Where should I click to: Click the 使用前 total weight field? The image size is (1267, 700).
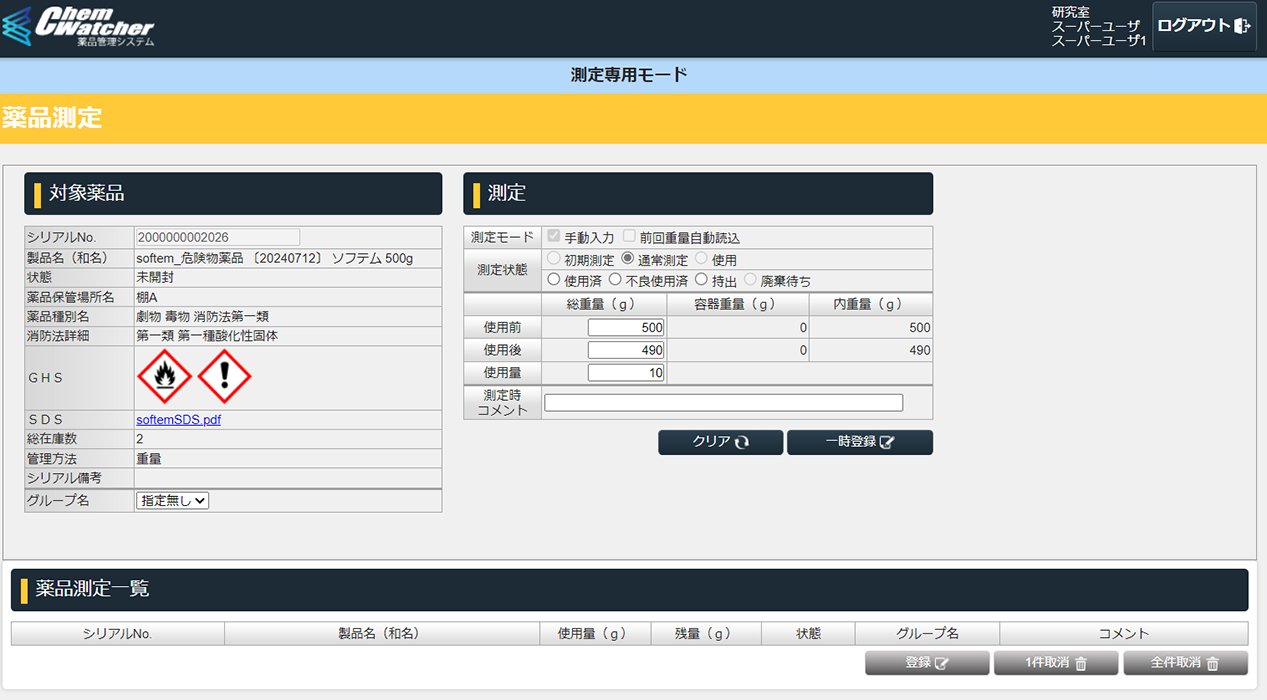pyautogui.click(x=626, y=327)
